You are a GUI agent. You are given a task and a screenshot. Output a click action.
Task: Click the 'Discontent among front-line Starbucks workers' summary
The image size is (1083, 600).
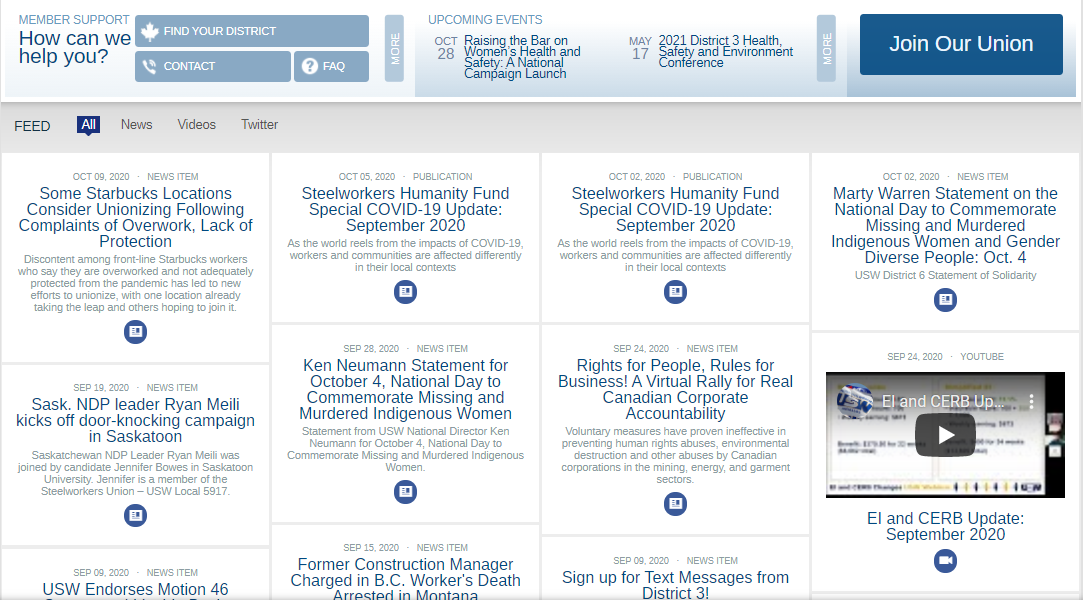click(x=135, y=283)
